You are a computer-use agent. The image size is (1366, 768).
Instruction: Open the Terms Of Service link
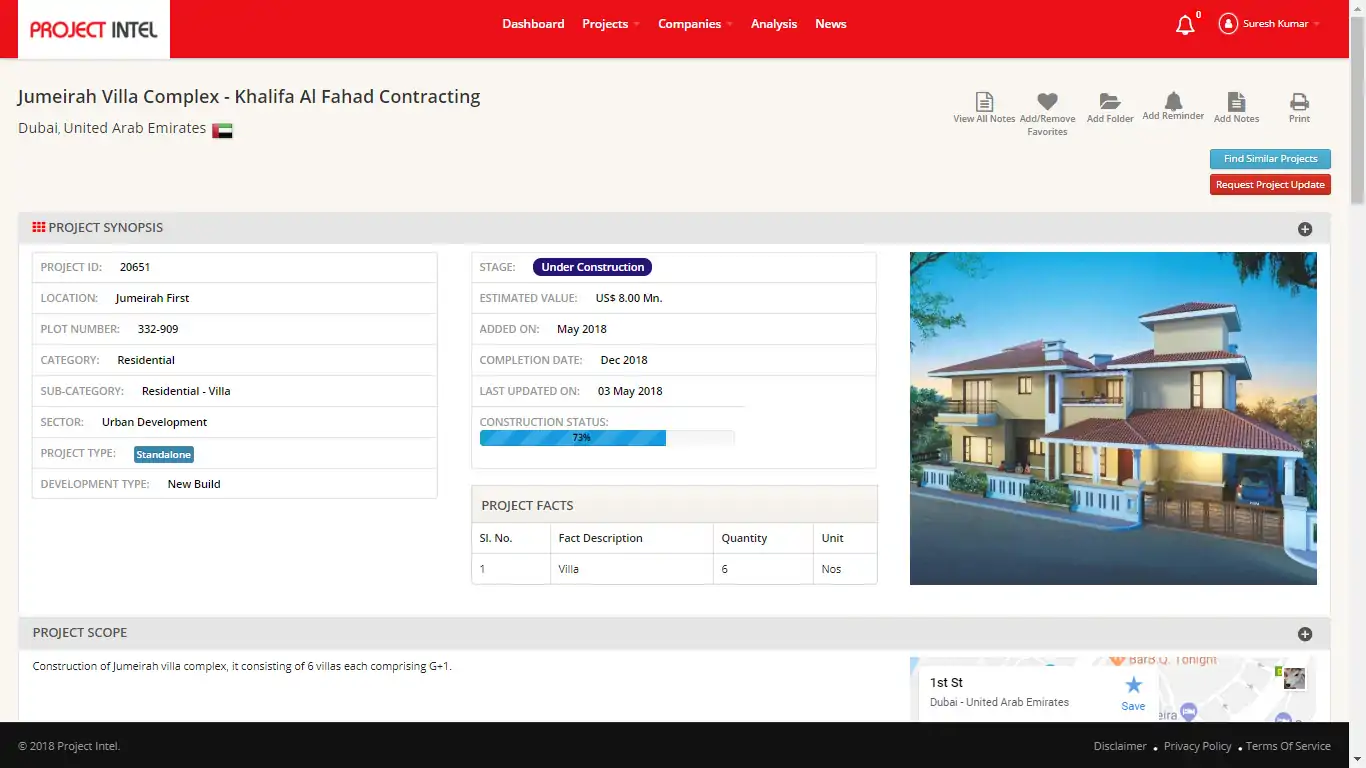pos(1288,746)
